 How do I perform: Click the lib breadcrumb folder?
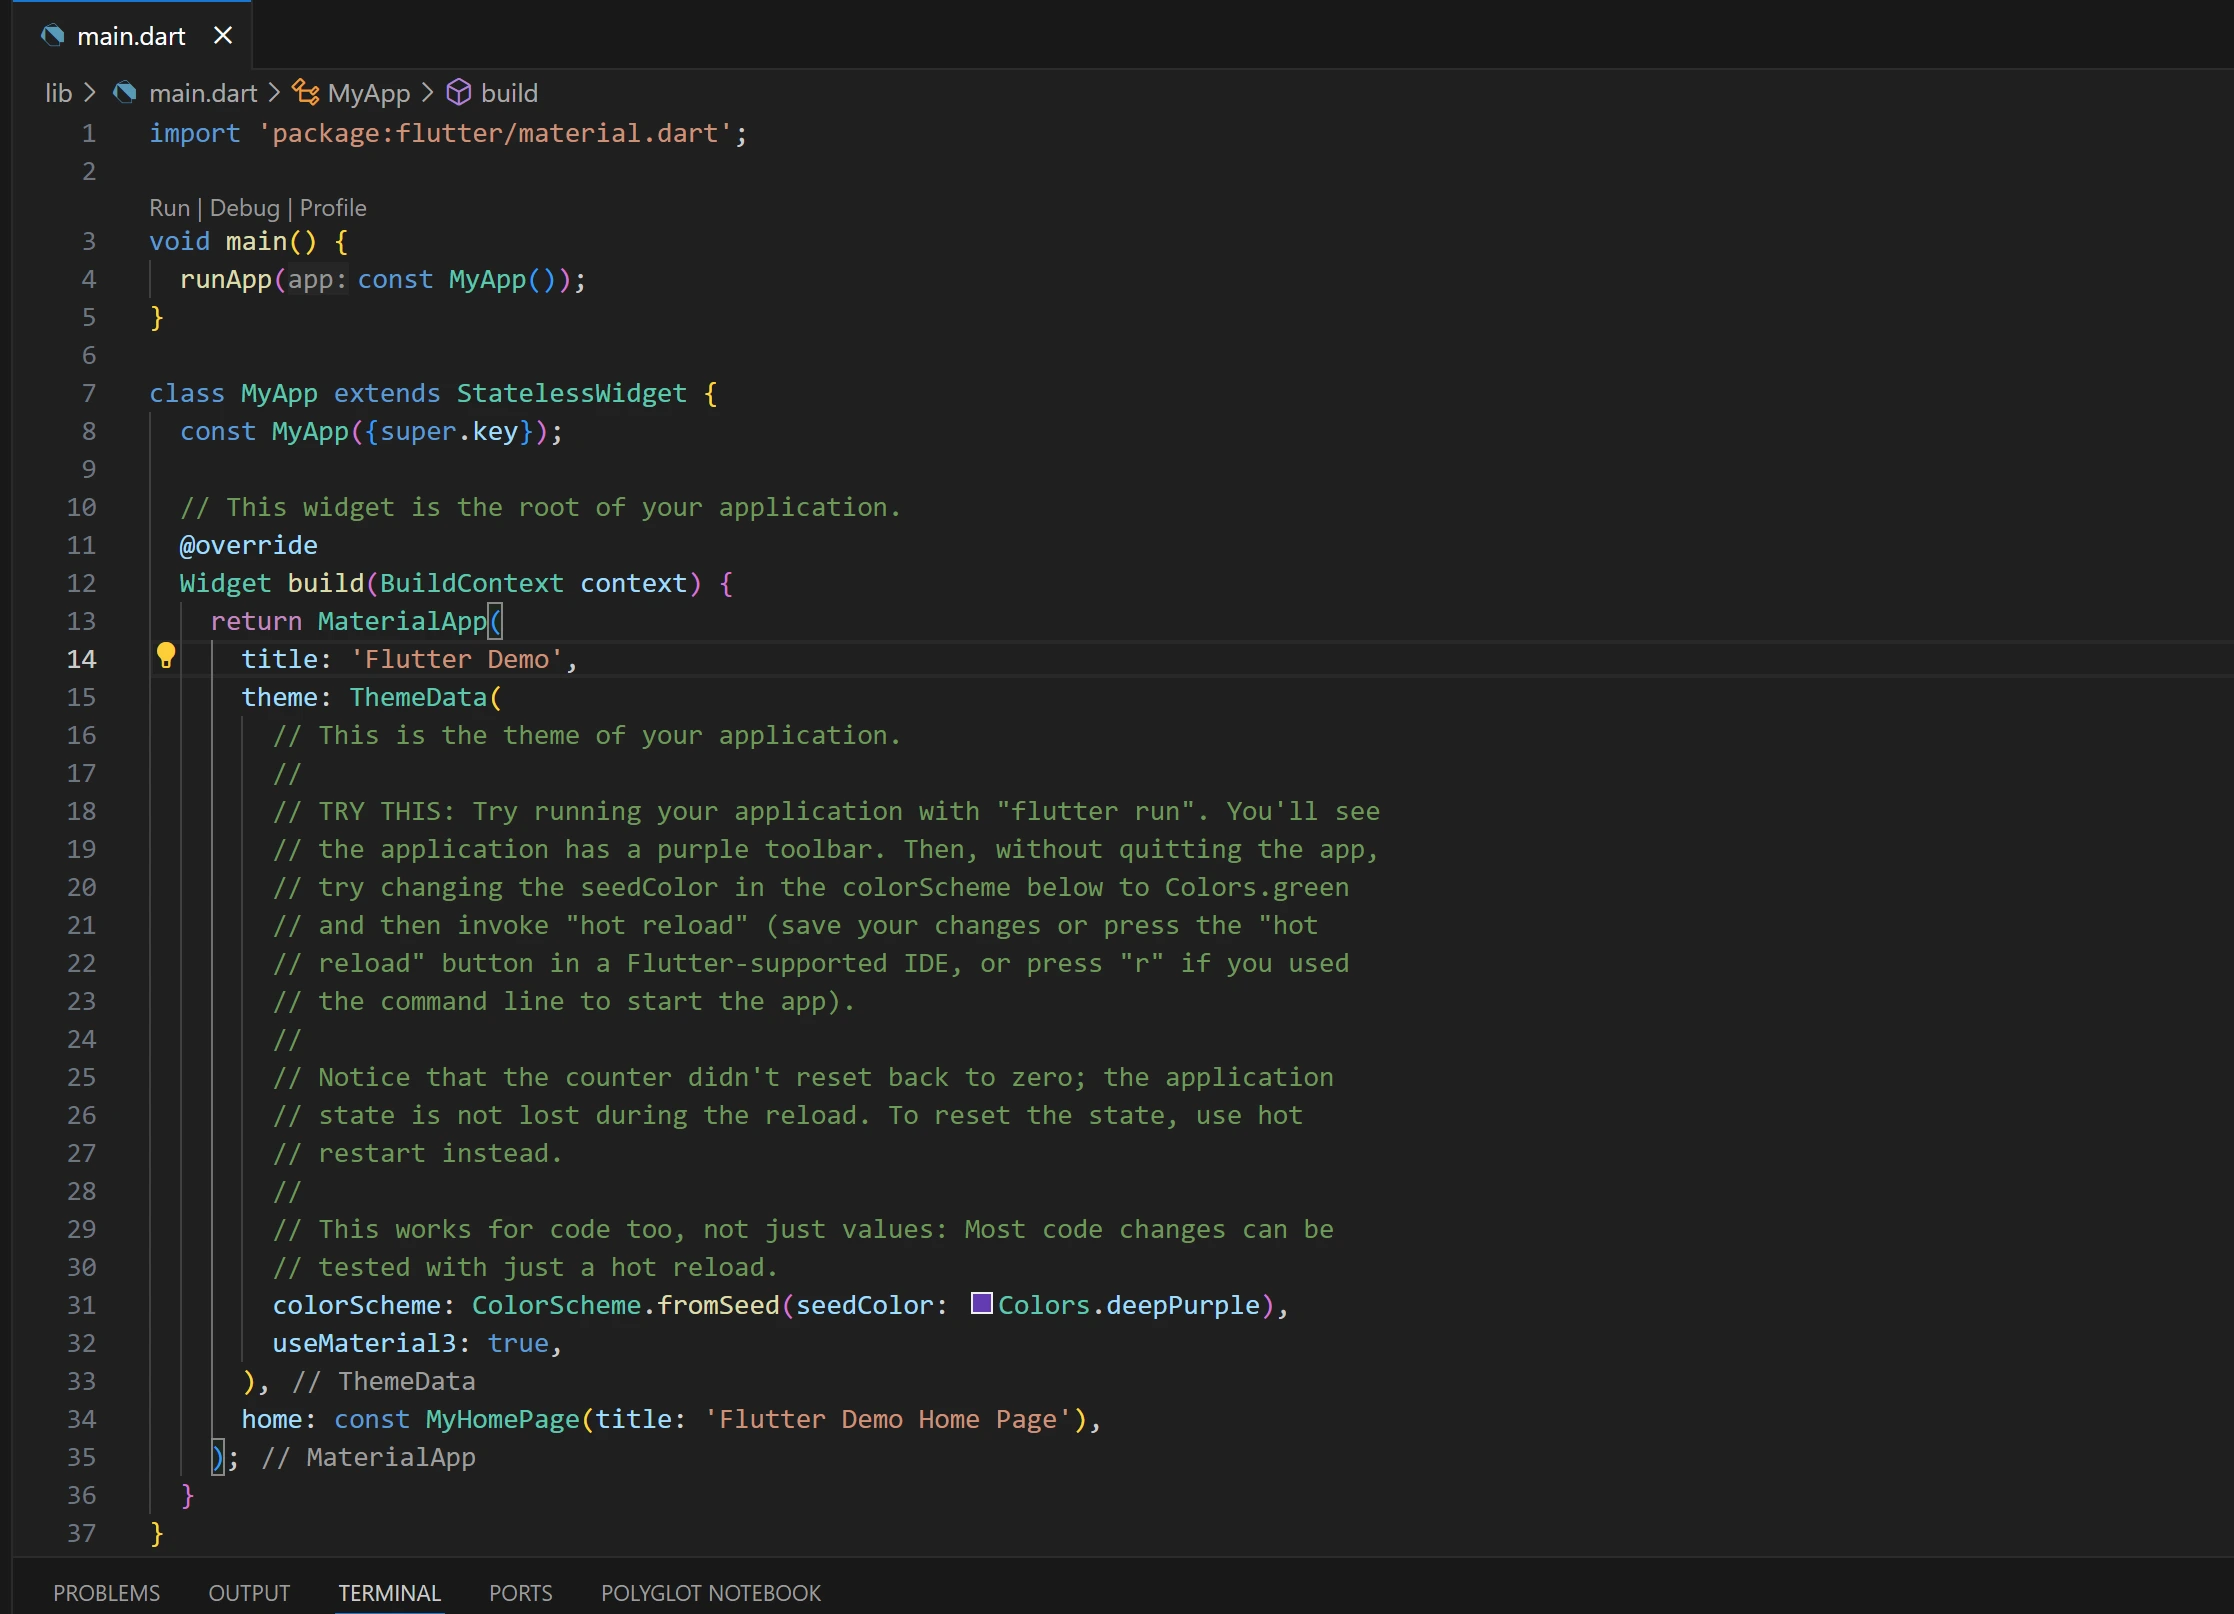[x=58, y=93]
